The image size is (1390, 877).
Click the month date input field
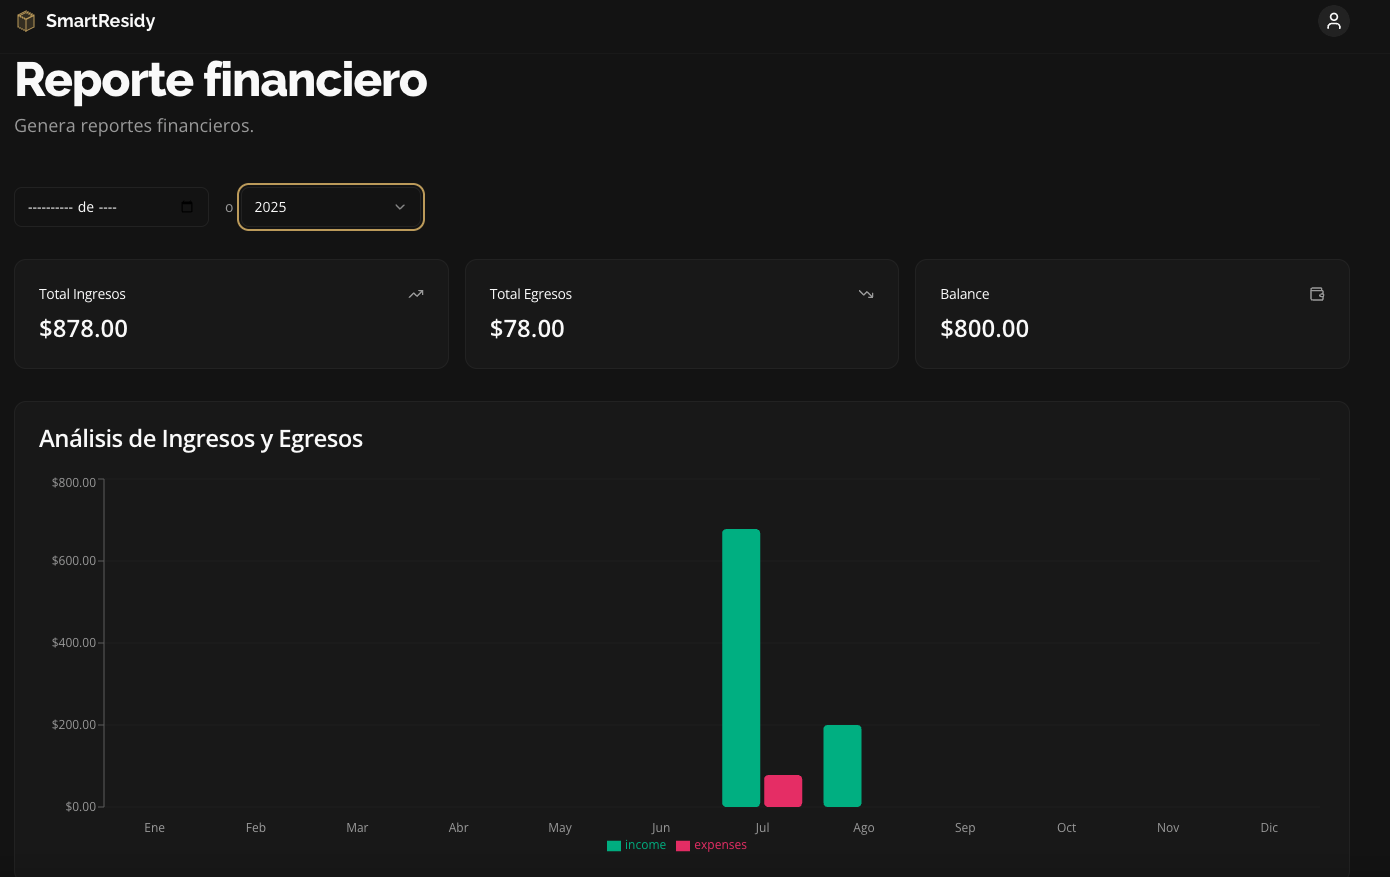[x=100, y=207]
